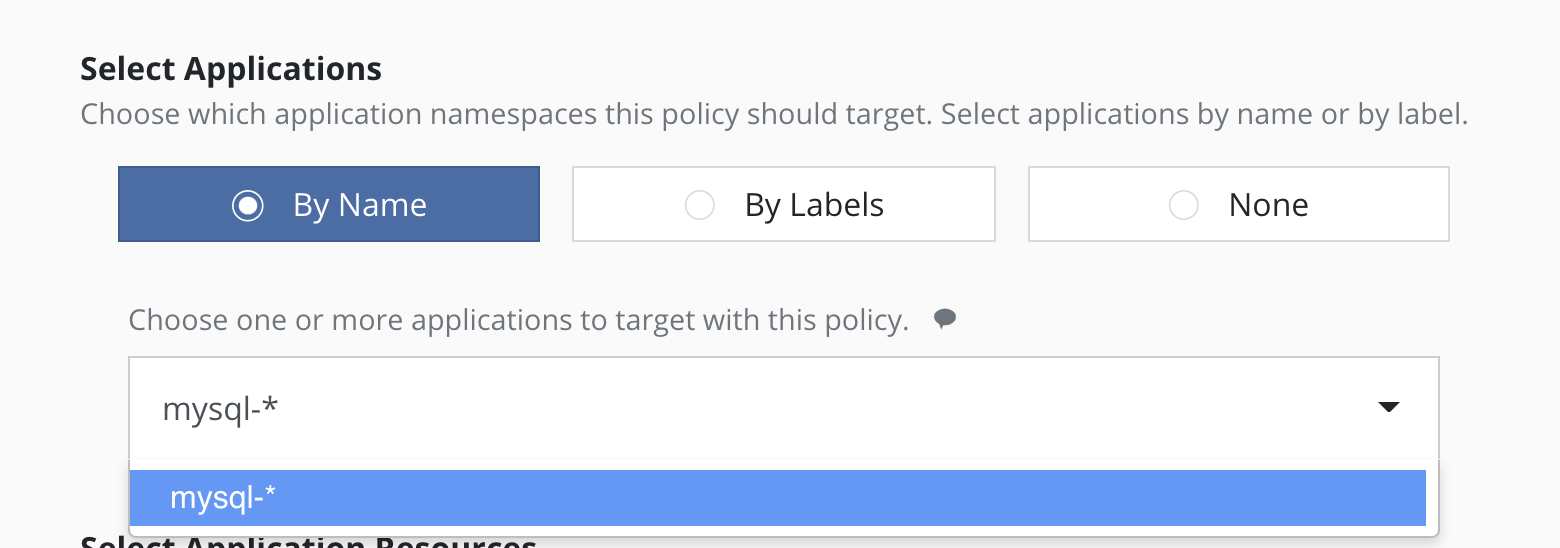
Task: Click the "By Name" text label
Action: coord(359,205)
